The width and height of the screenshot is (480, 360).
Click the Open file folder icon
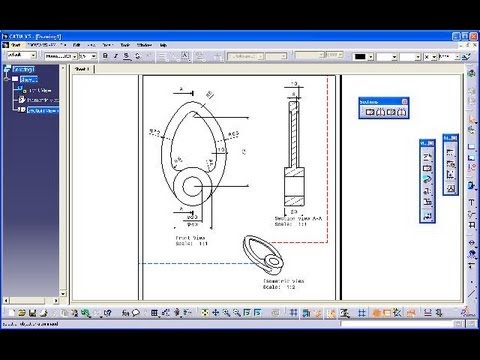point(22,313)
